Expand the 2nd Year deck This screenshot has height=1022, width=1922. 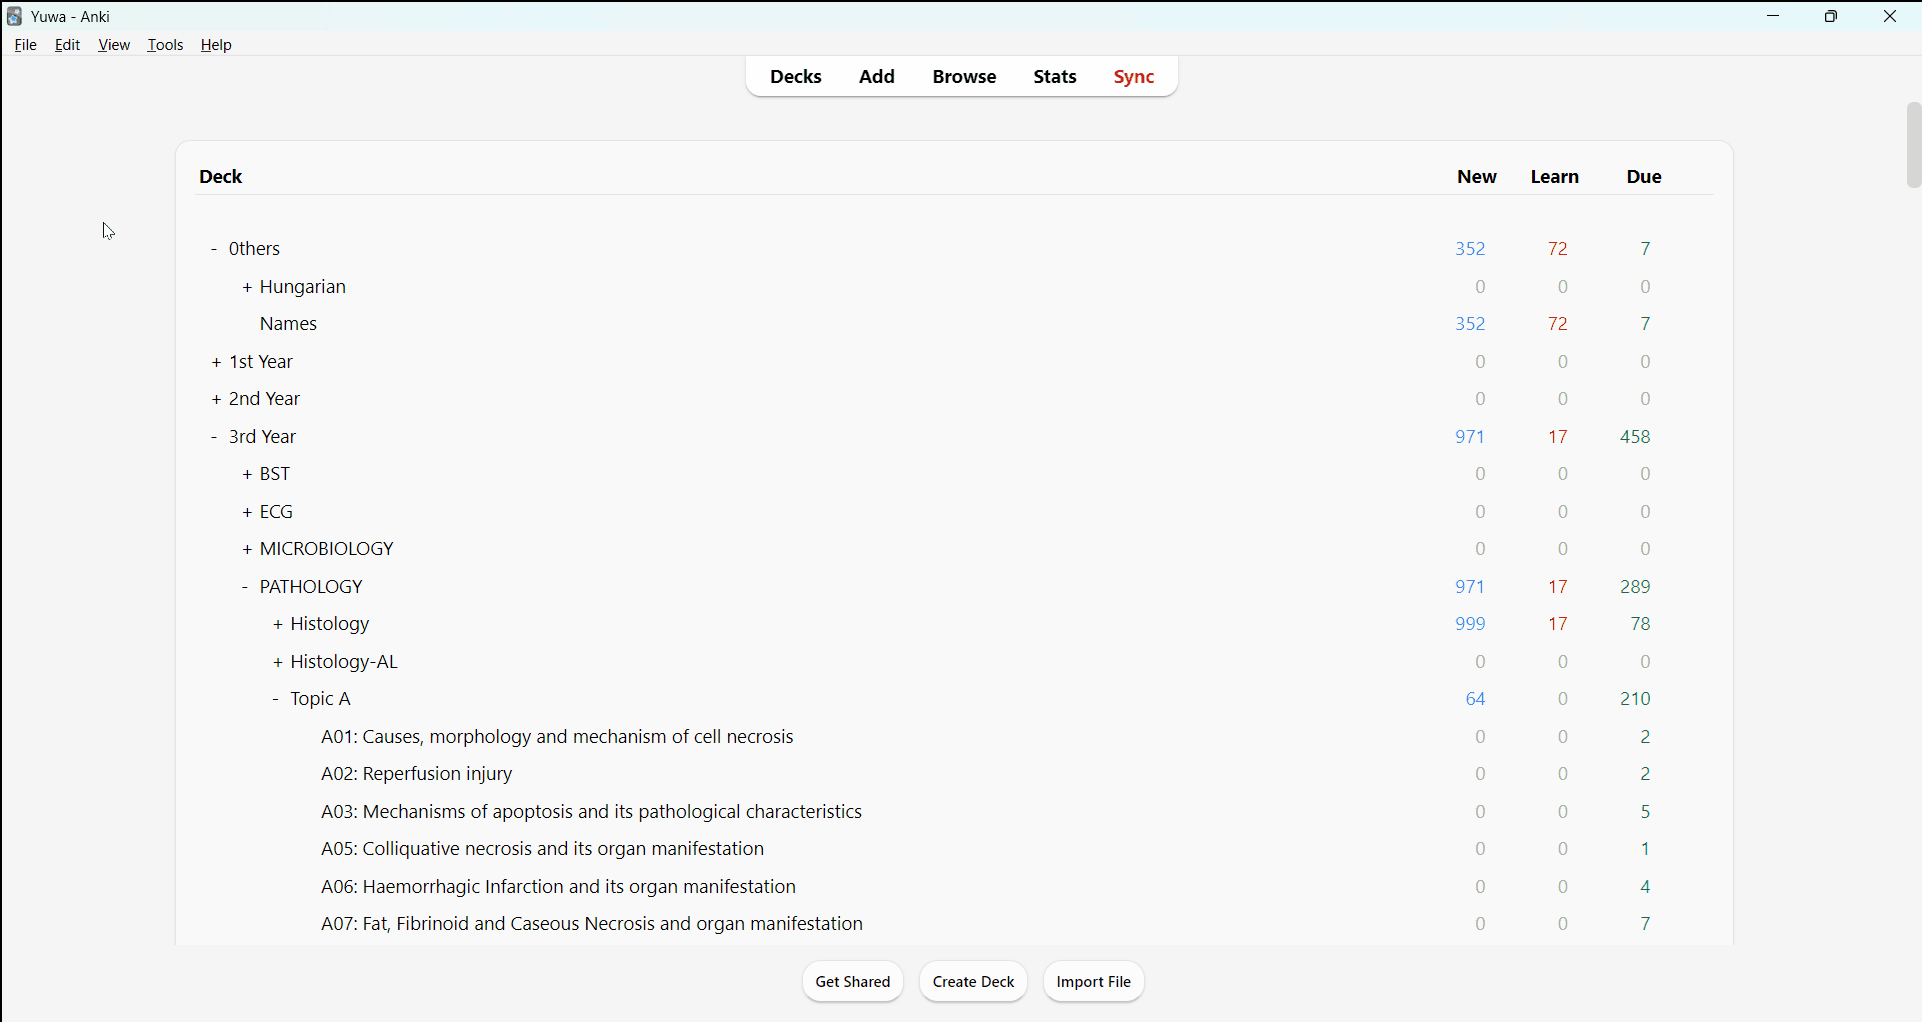click(216, 400)
